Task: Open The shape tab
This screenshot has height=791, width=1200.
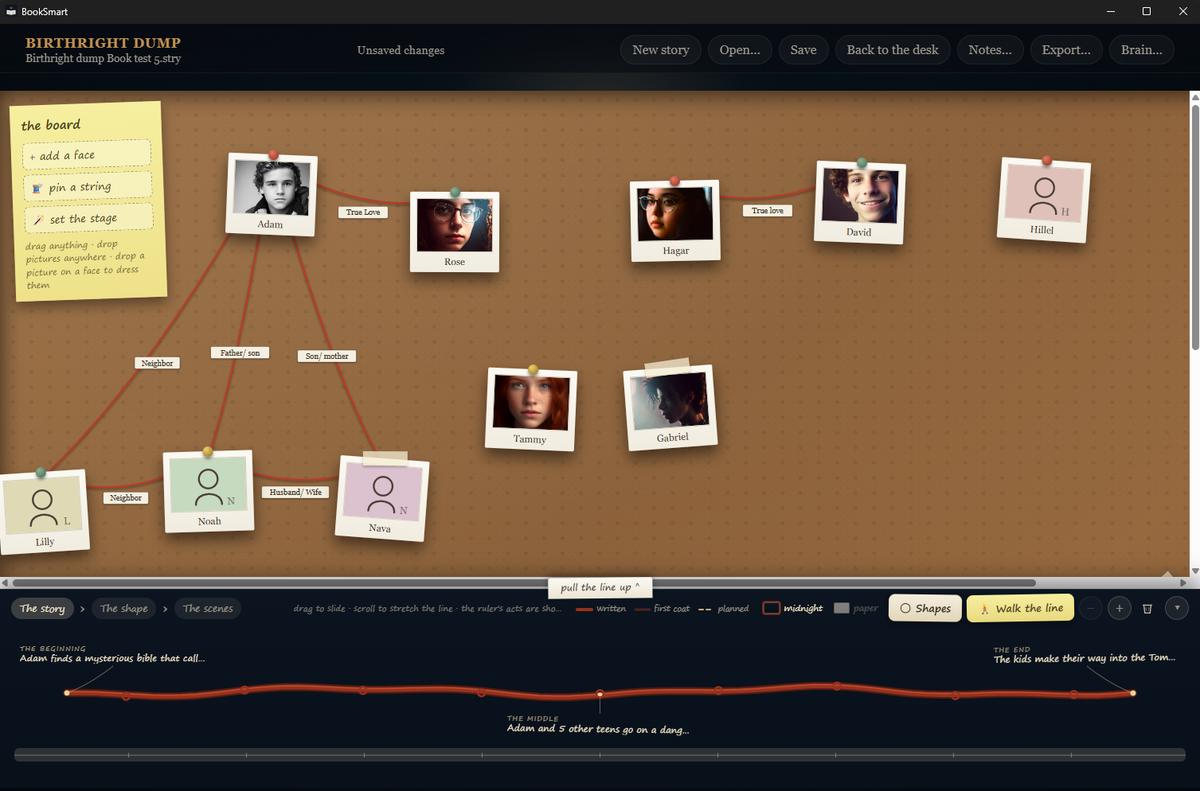Action: (124, 608)
